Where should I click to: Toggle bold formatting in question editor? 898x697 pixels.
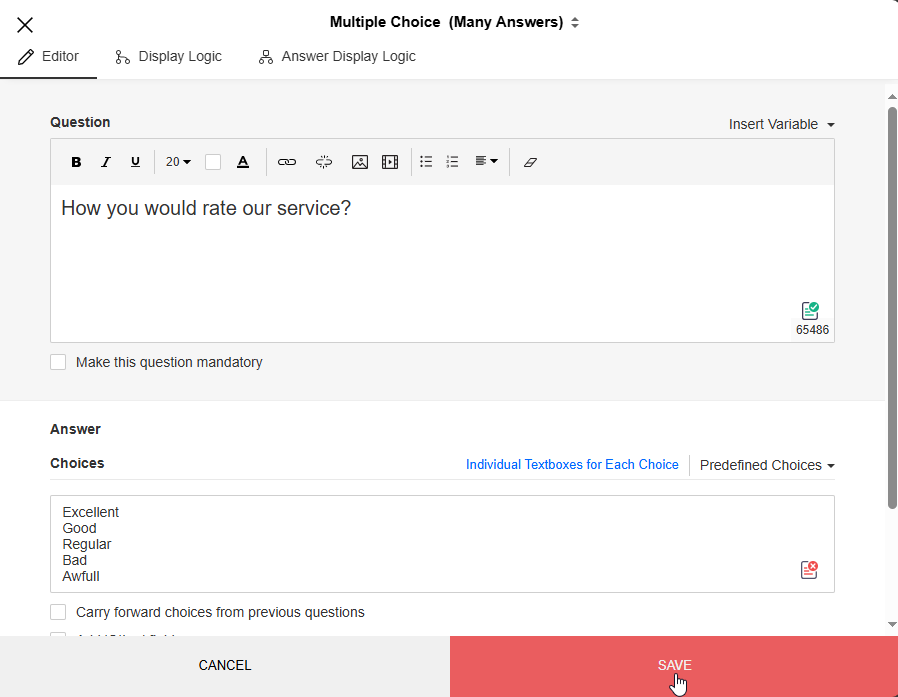(76, 162)
